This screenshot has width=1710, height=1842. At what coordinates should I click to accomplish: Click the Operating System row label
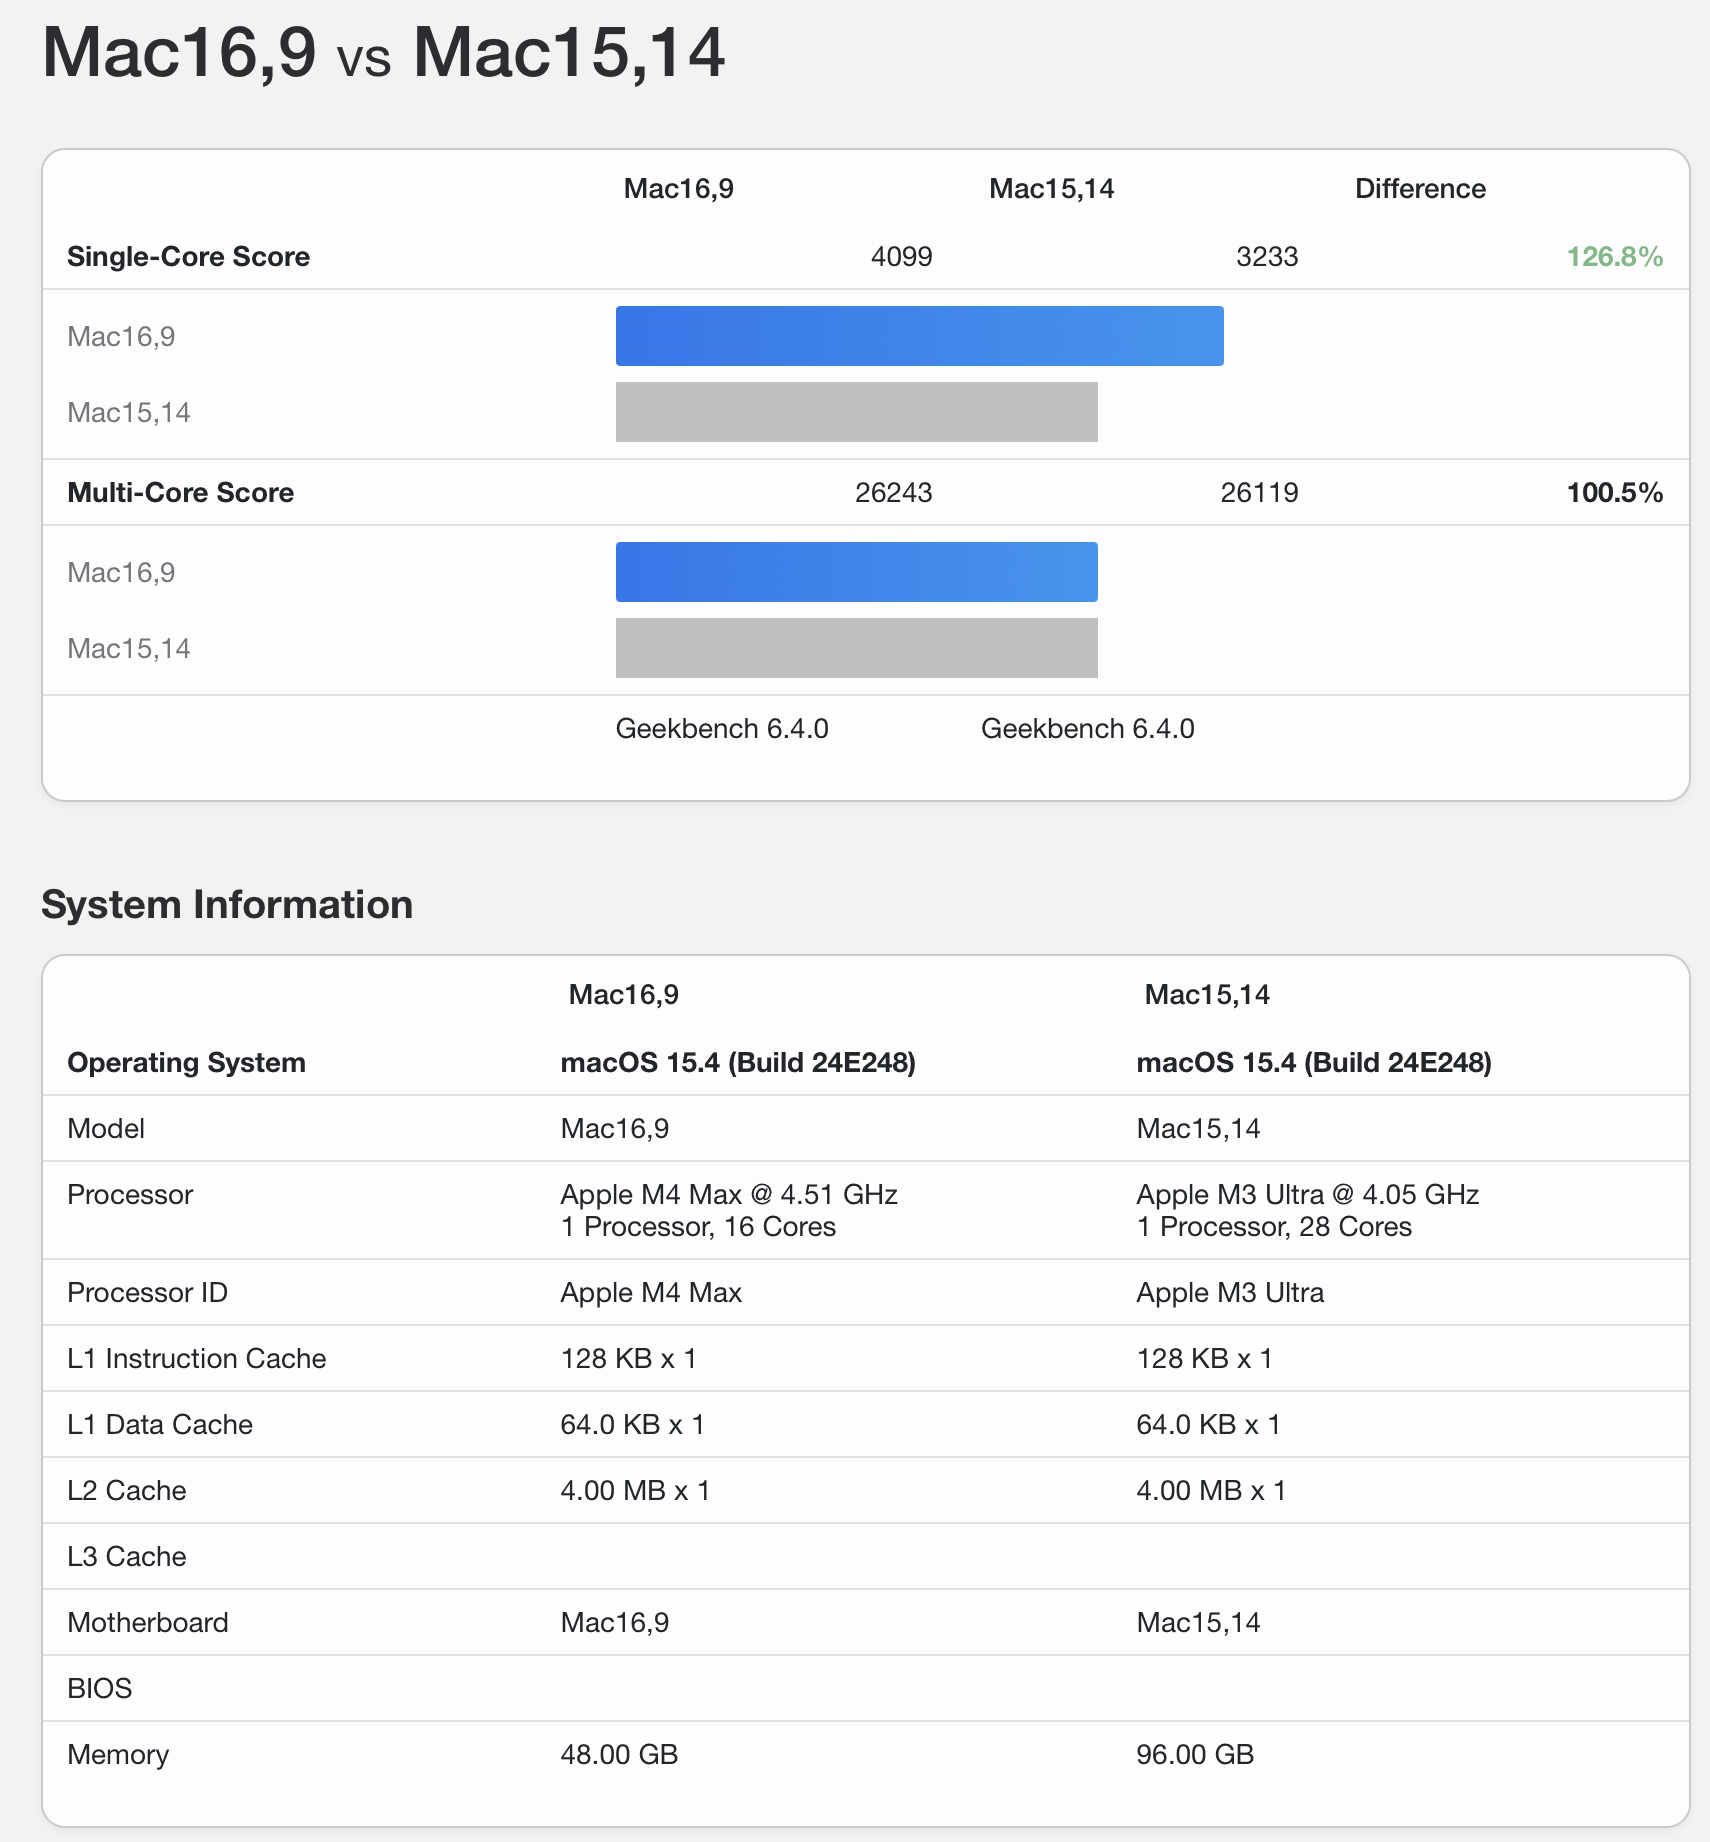click(x=186, y=1063)
